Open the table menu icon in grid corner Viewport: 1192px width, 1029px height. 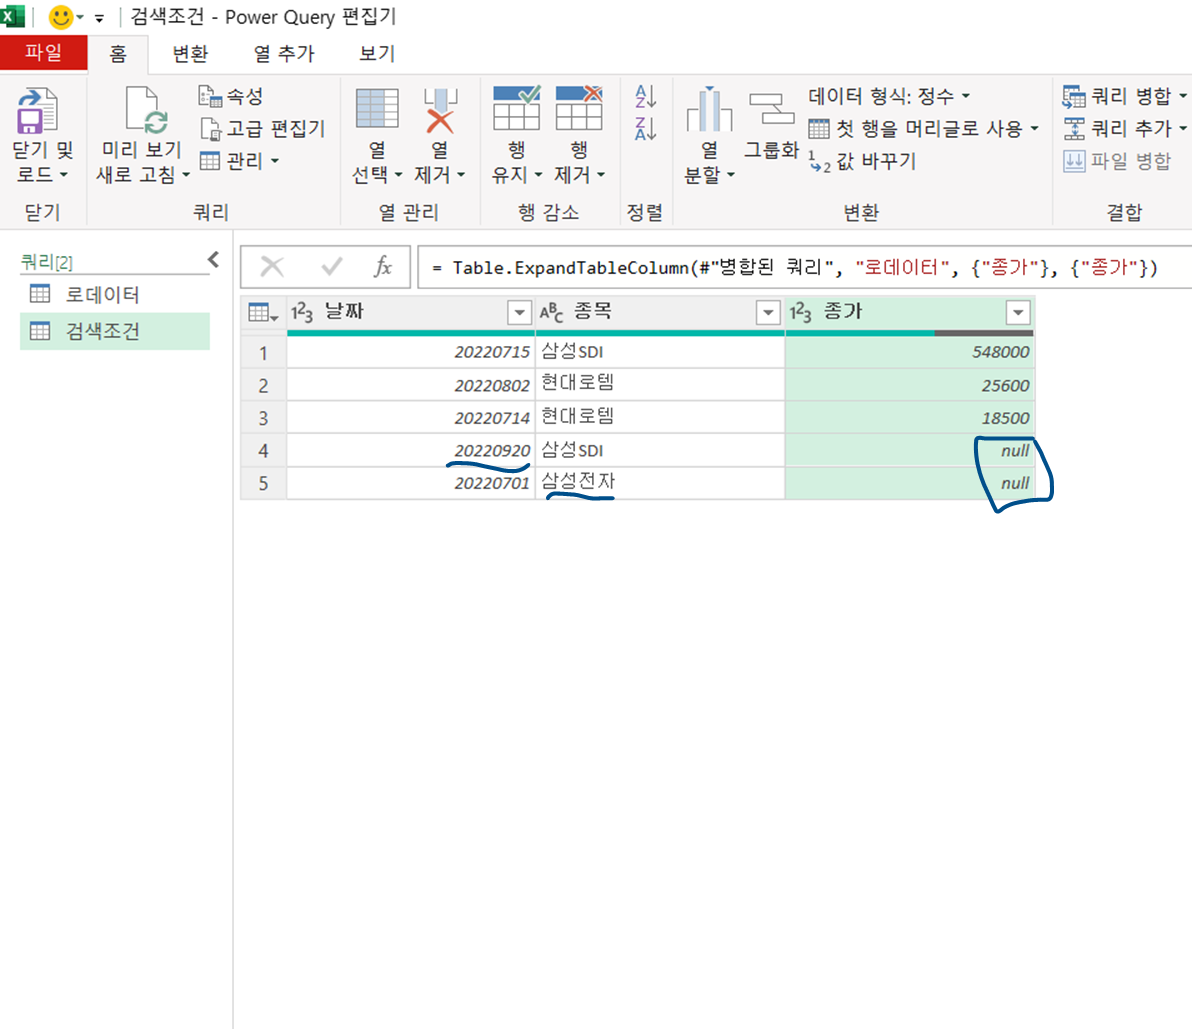[x=263, y=312]
